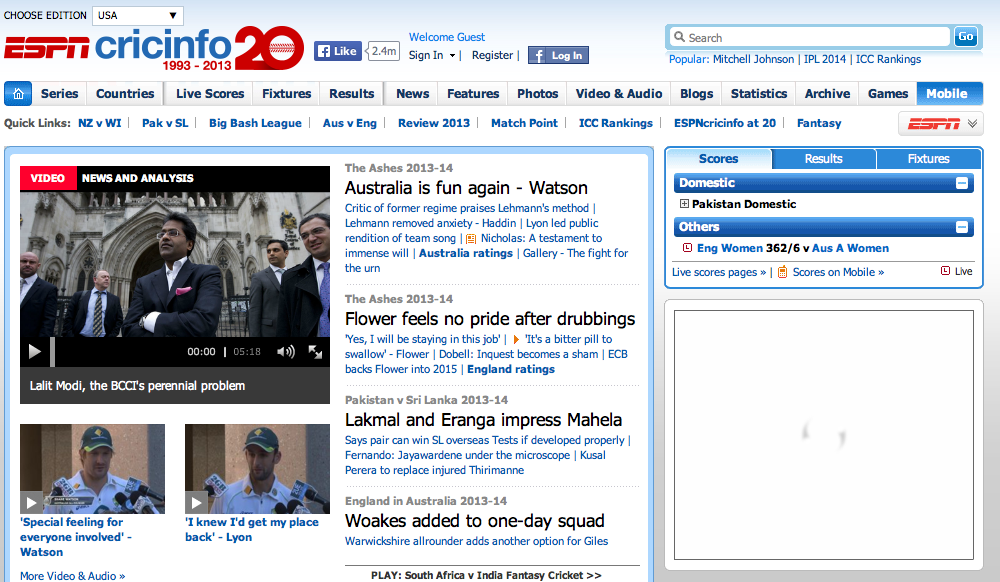The image size is (1000, 582).
Task: Click the video progress bar
Action: coord(120,351)
